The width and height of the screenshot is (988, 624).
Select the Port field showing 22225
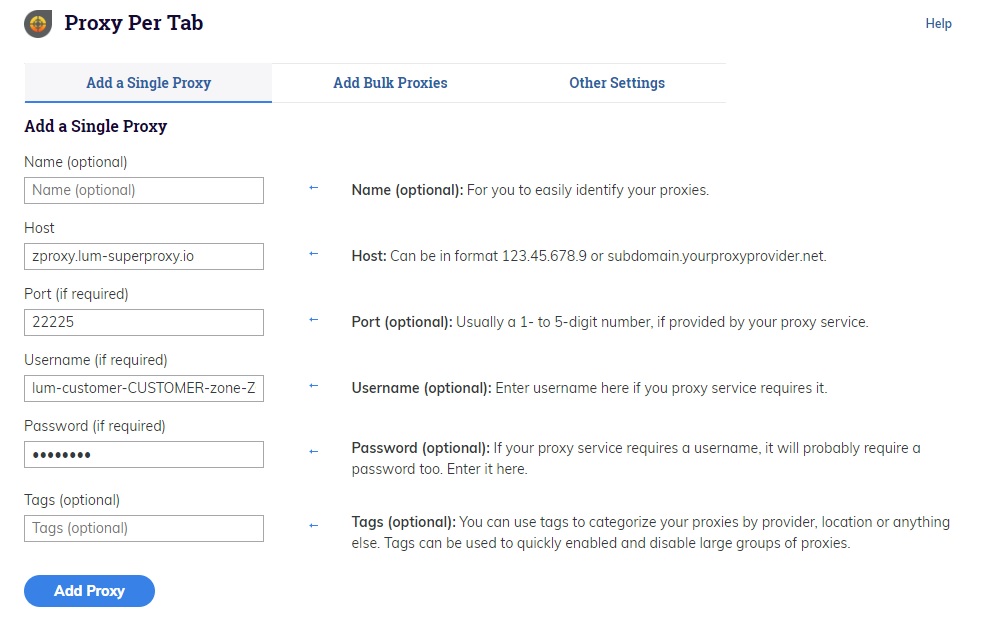click(x=144, y=322)
